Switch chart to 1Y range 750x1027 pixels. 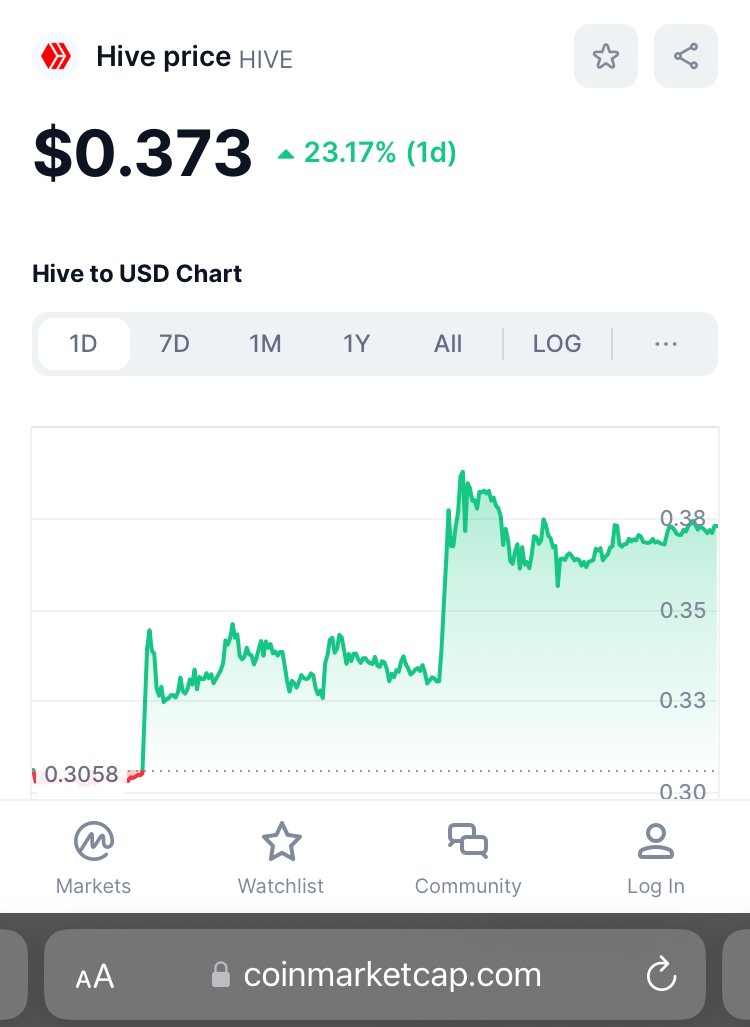click(356, 344)
